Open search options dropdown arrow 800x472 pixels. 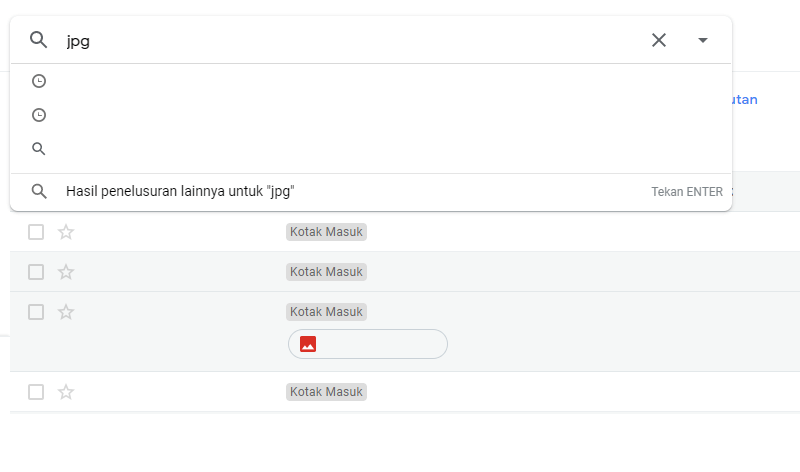coord(703,40)
